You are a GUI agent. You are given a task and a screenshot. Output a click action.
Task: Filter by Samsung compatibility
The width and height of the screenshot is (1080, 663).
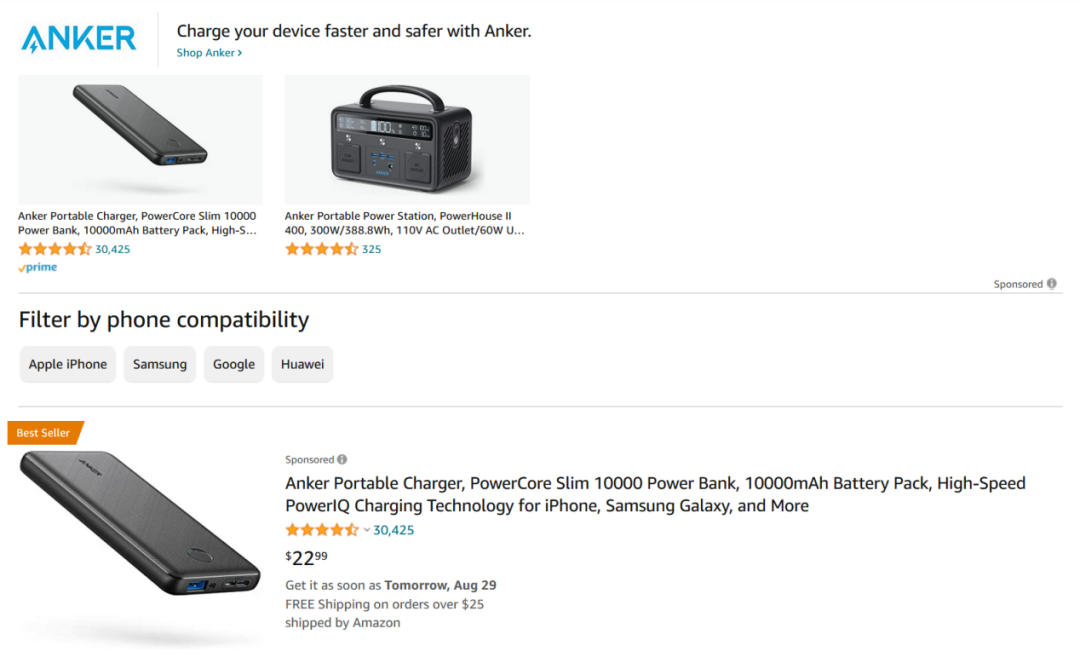(x=160, y=365)
